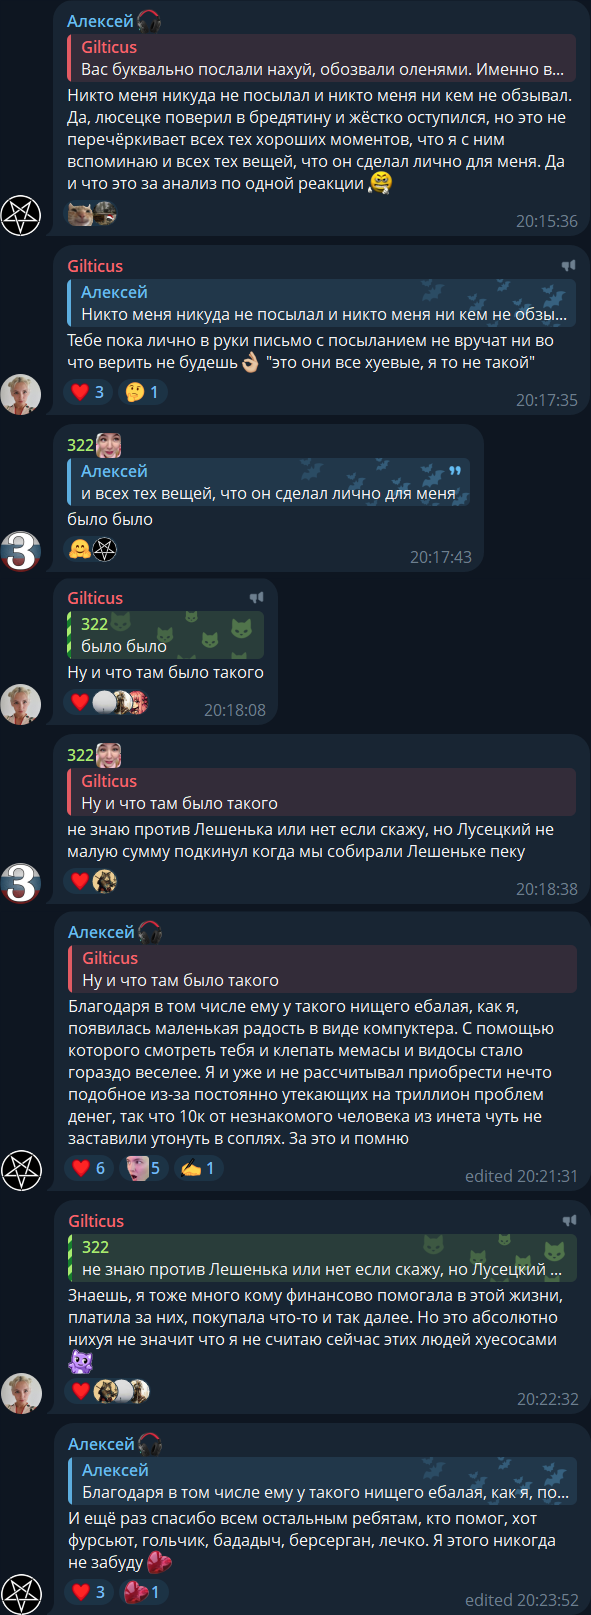Open Gilticus avatar next to 20:17:35 message
The height and width of the screenshot is (1615, 591).
[20, 394]
